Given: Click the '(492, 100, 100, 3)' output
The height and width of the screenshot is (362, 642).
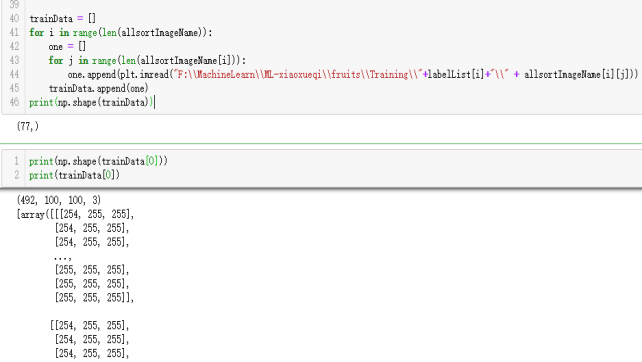Looking at the screenshot, I should coord(59,200).
